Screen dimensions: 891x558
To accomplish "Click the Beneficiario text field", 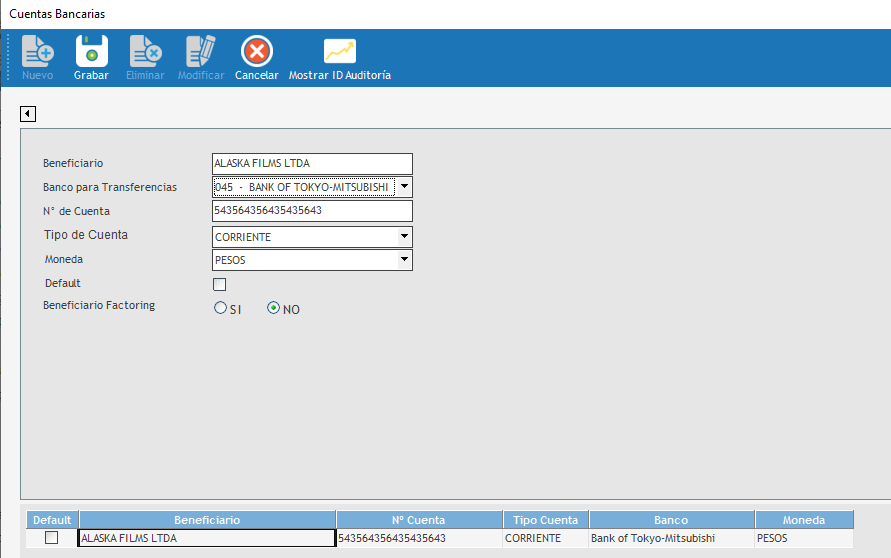I will click(x=311, y=164).
